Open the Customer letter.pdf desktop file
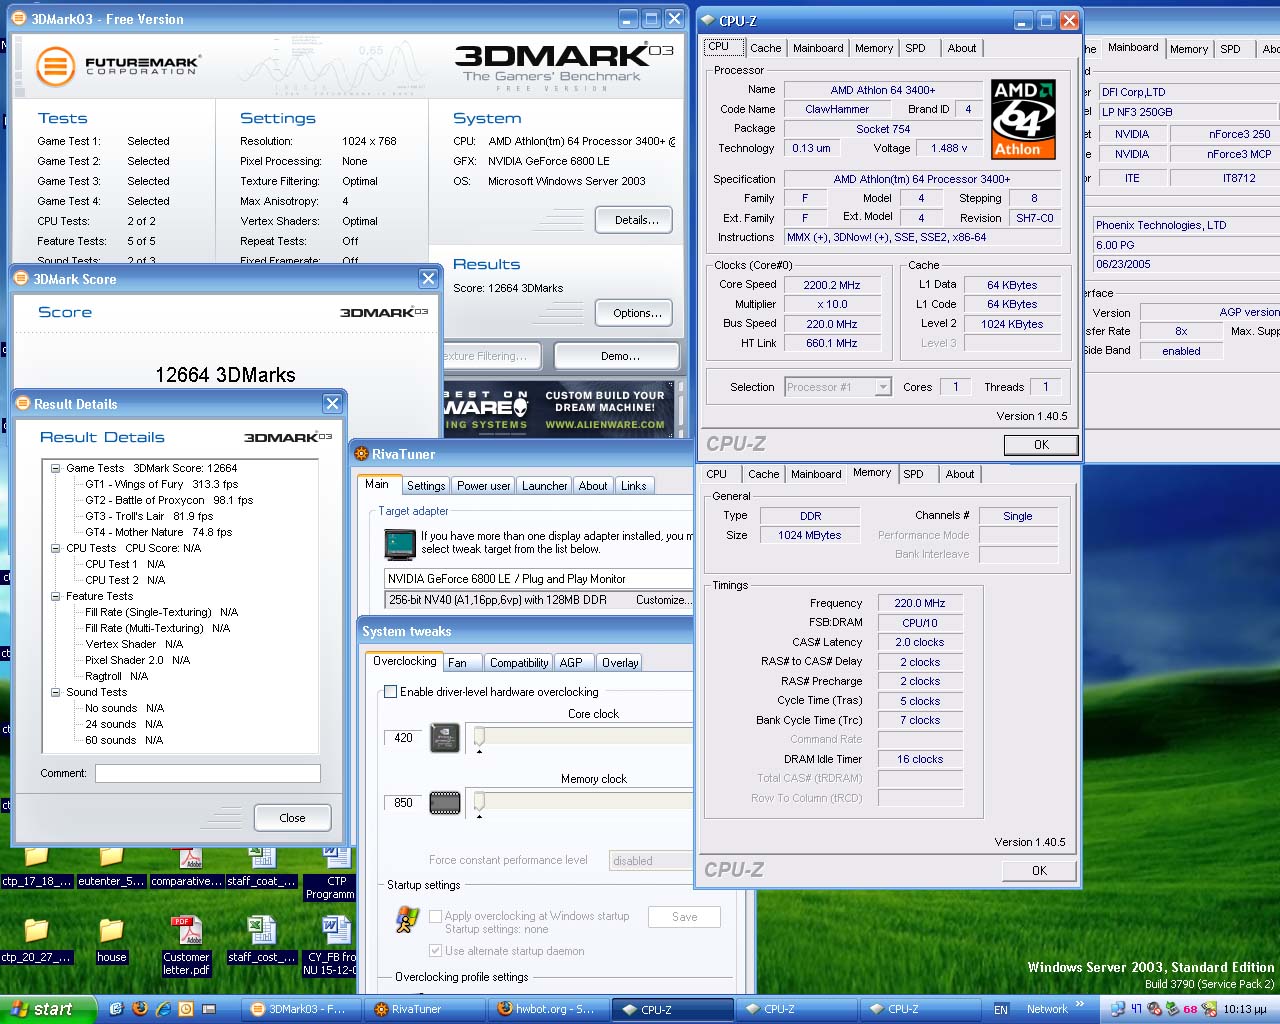 (x=186, y=945)
